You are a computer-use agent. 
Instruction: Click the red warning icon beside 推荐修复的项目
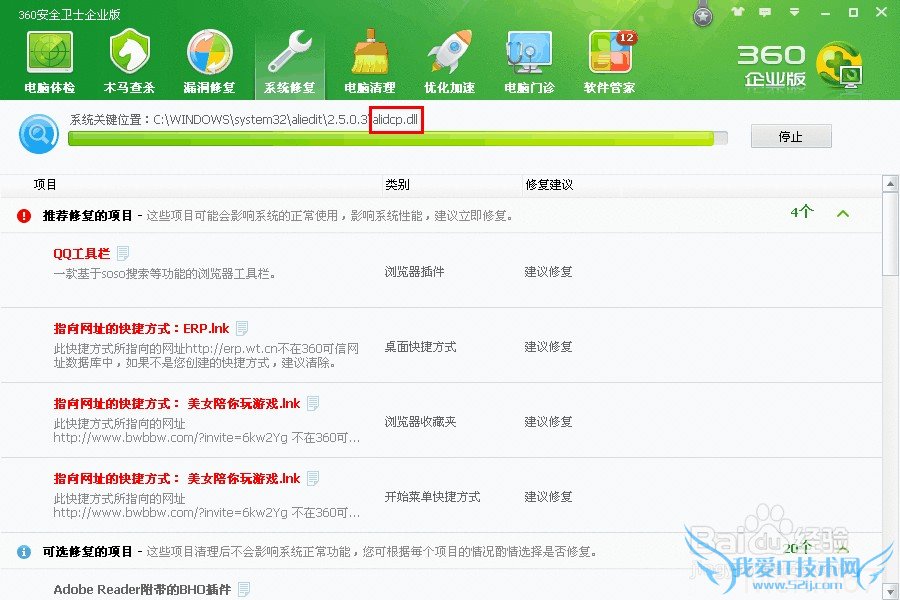[x=24, y=216]
